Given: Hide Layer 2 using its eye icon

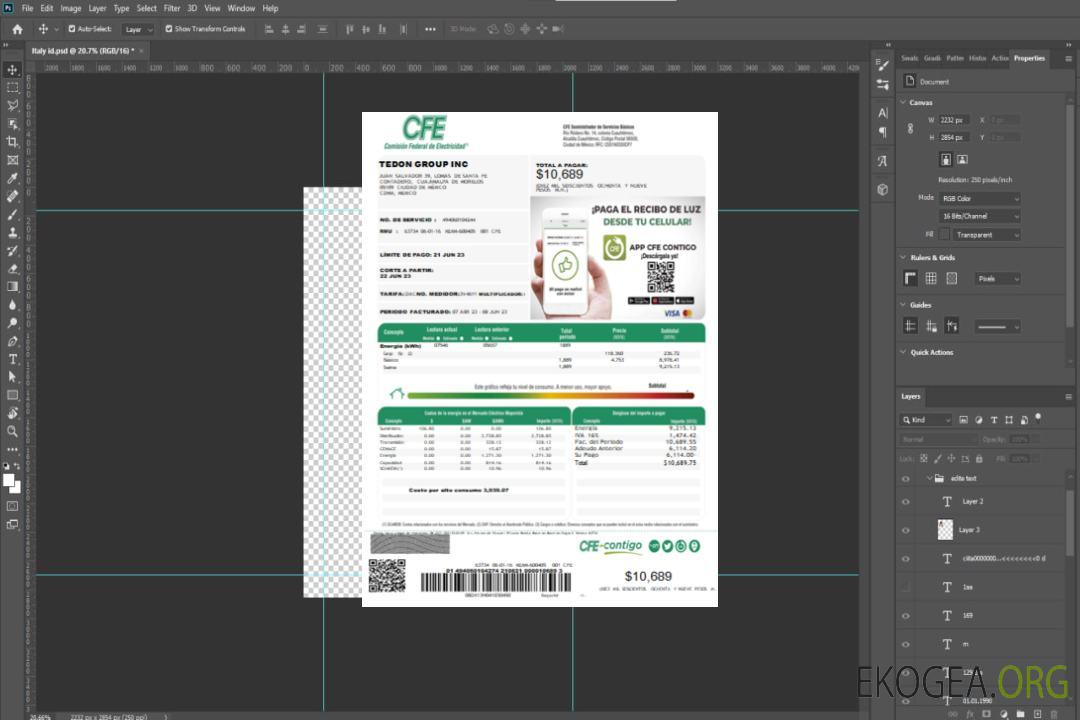Looking at the screenshot, I should (x=906, y=501).
